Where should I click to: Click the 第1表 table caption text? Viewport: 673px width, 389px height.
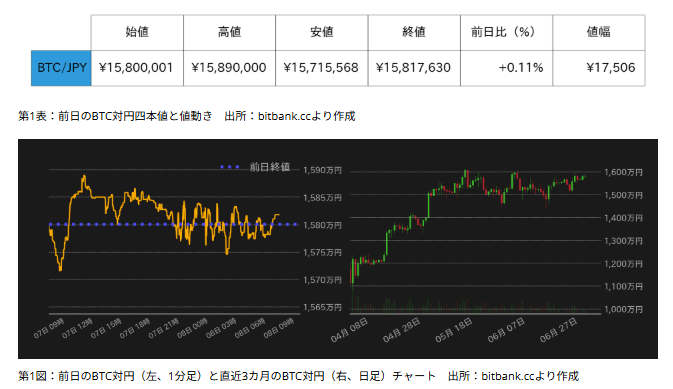pyautogui.click(x=187, y=116)
